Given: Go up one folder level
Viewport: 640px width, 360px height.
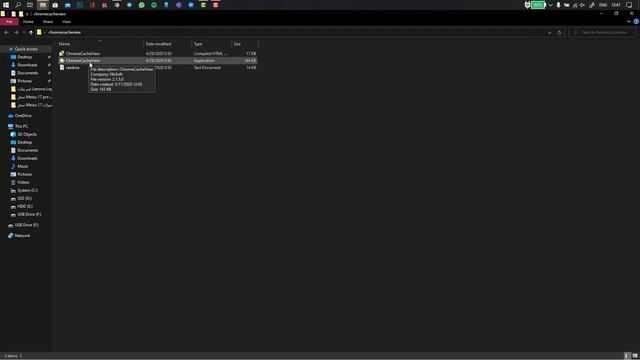Looking at the screenshot, I should point(31,32).
